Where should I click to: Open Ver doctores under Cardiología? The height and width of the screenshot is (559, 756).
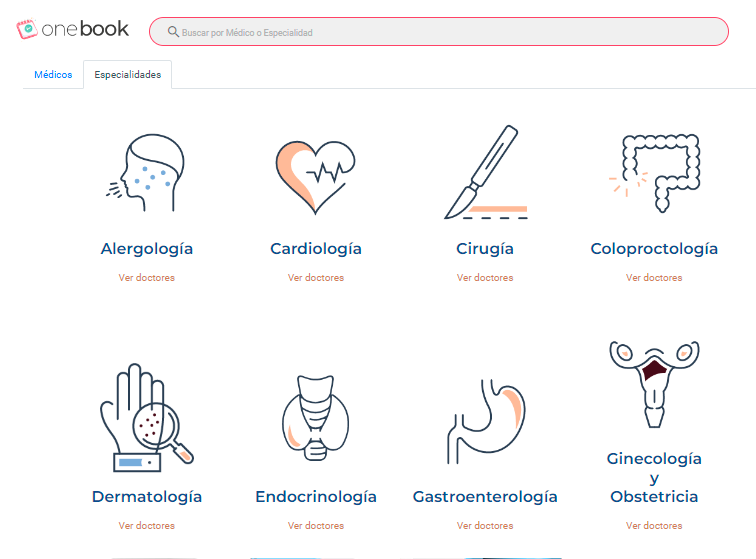point(316,278)
